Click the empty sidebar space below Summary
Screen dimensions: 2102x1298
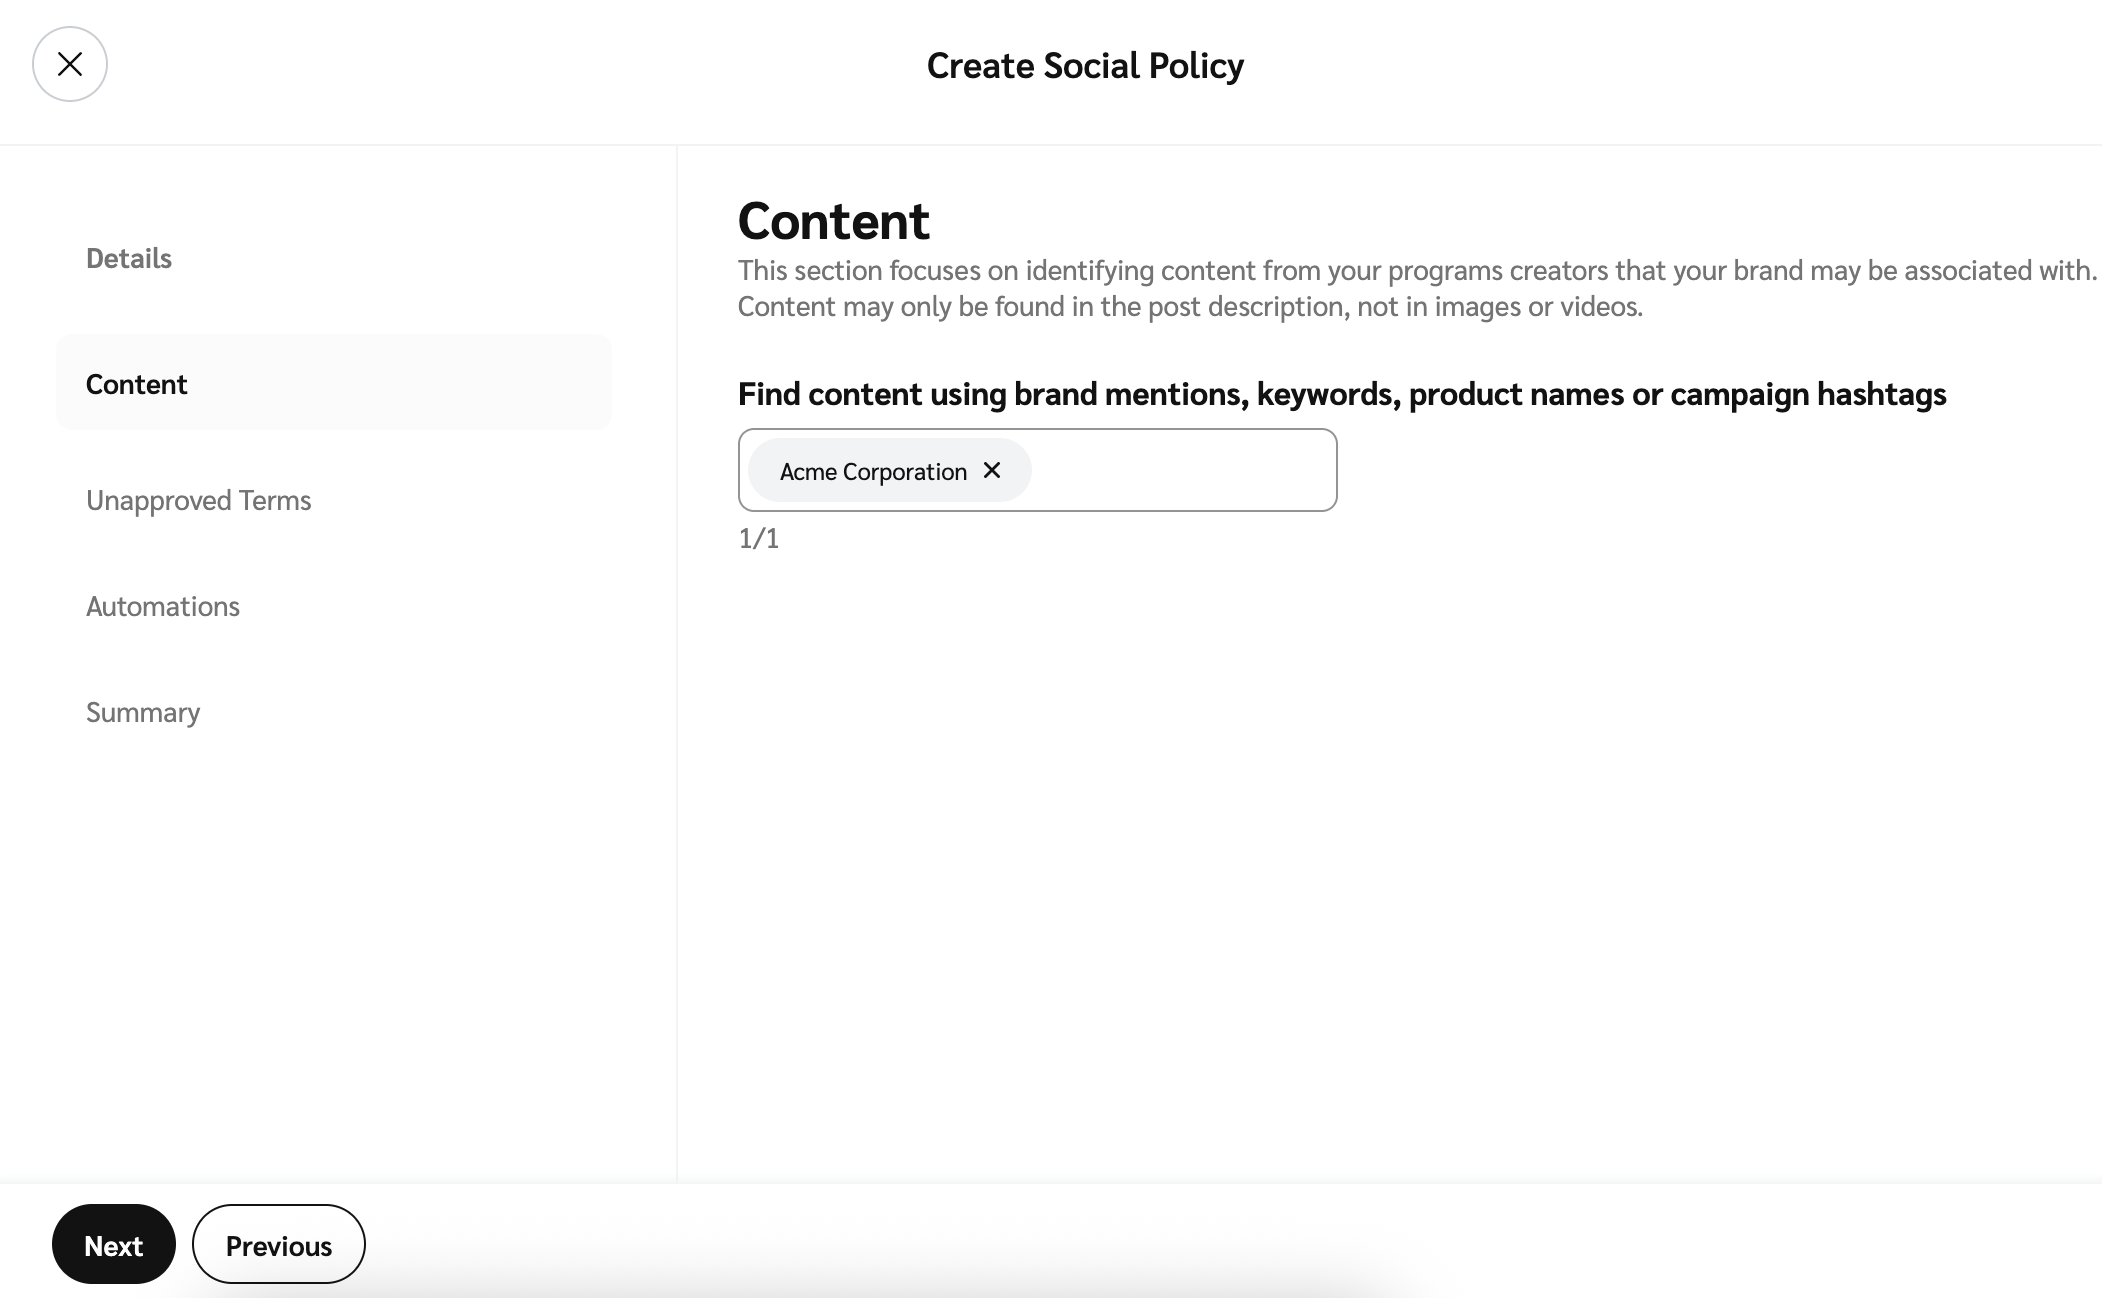pos(330,950)
